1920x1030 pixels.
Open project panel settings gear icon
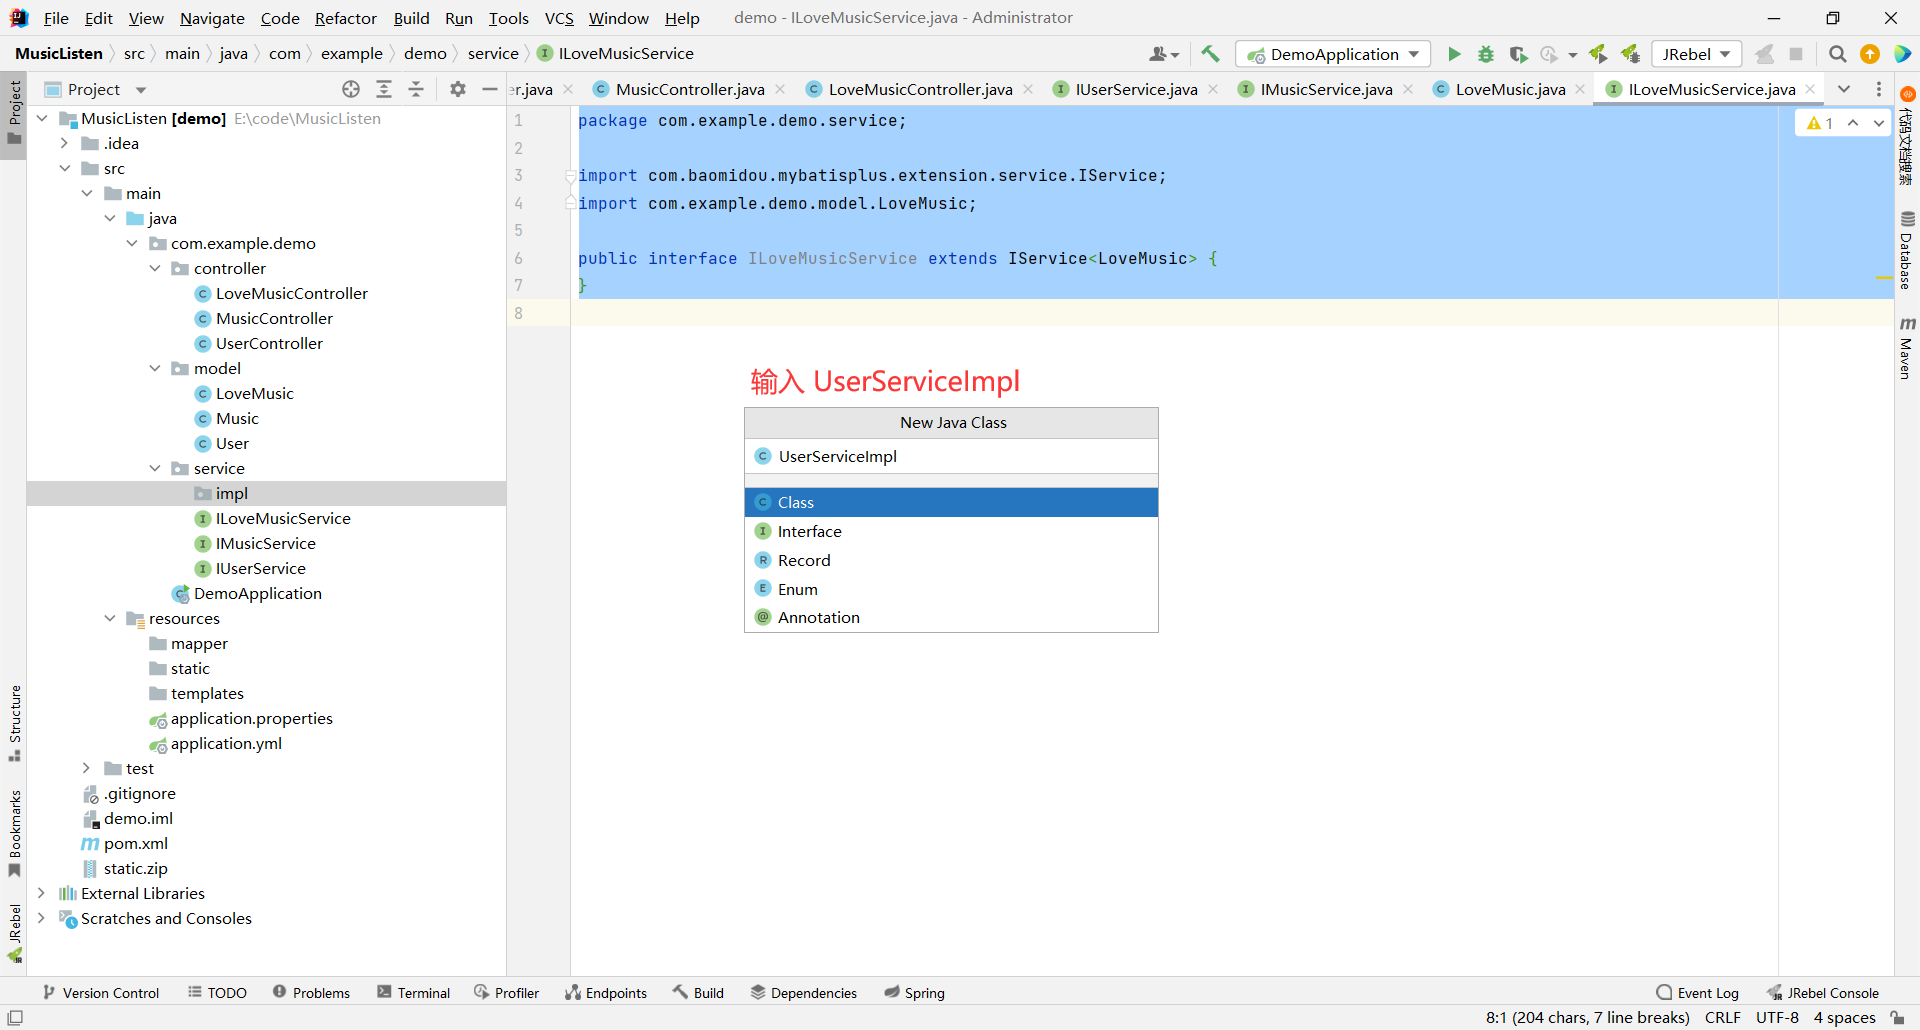click(x=458, y=89)
